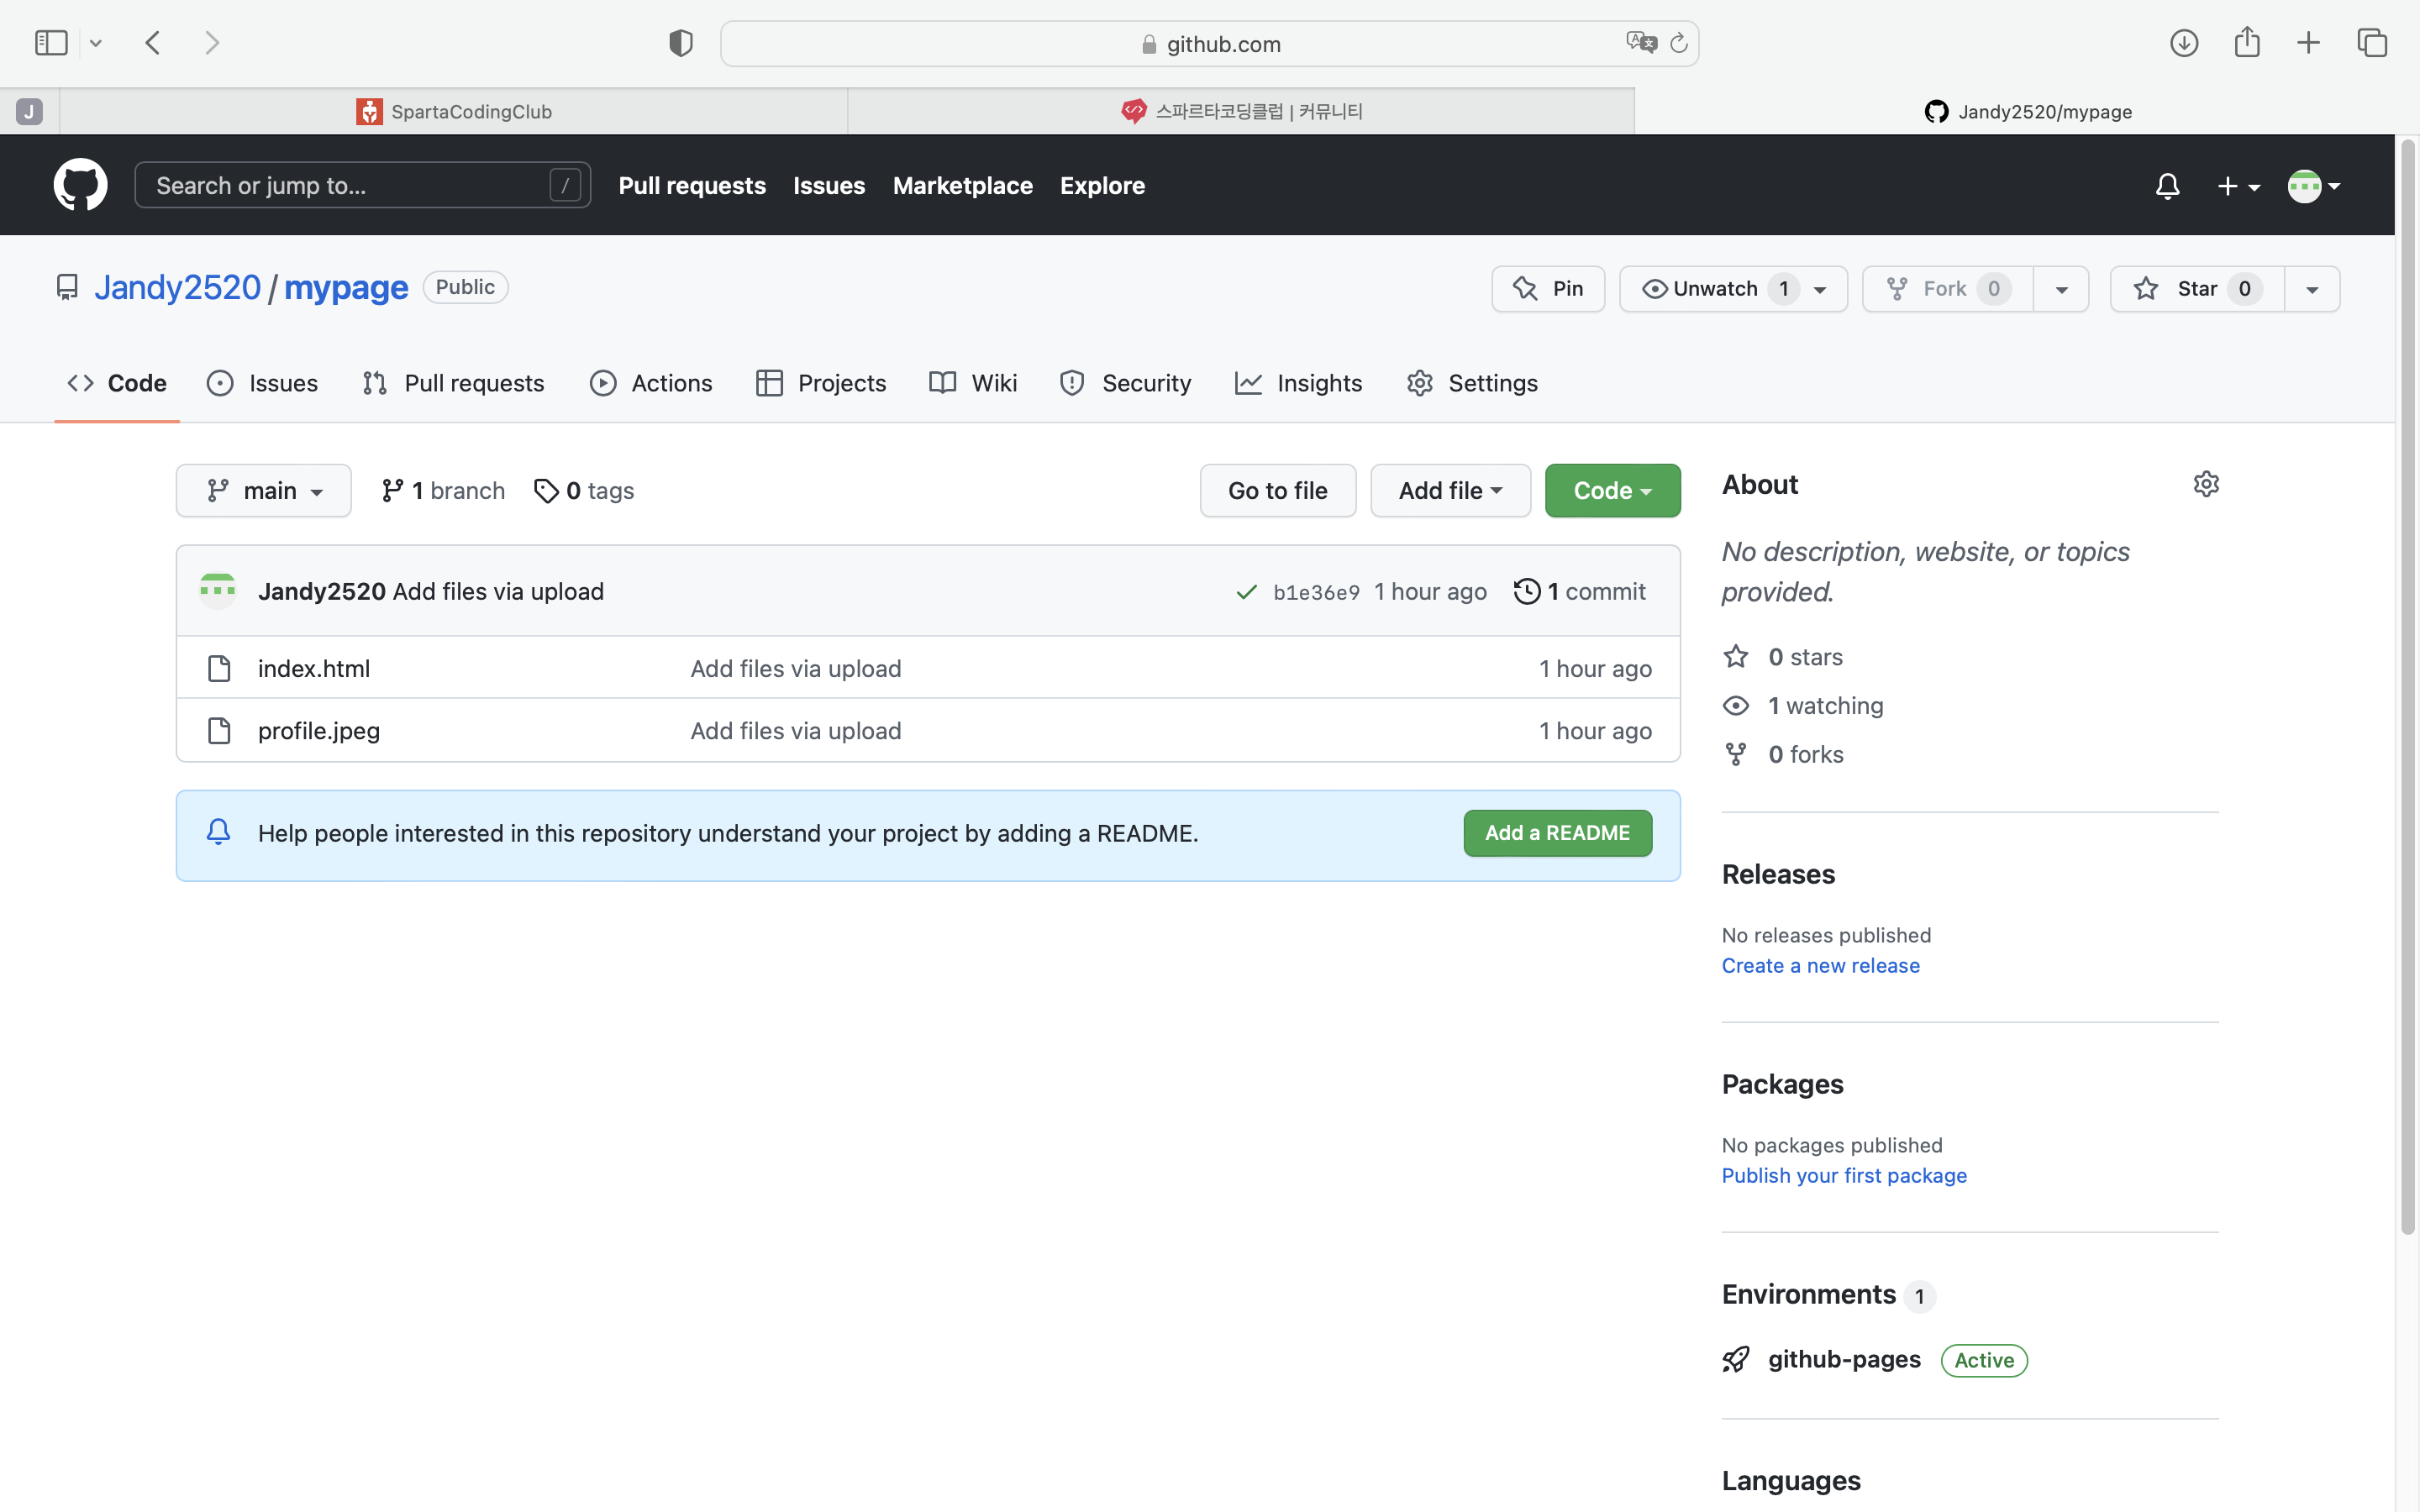Expand the Safari sidebar options chevron
The height and width of the screenshot is (1512, 2420).
pyautogui.click(x=96, y=43)
